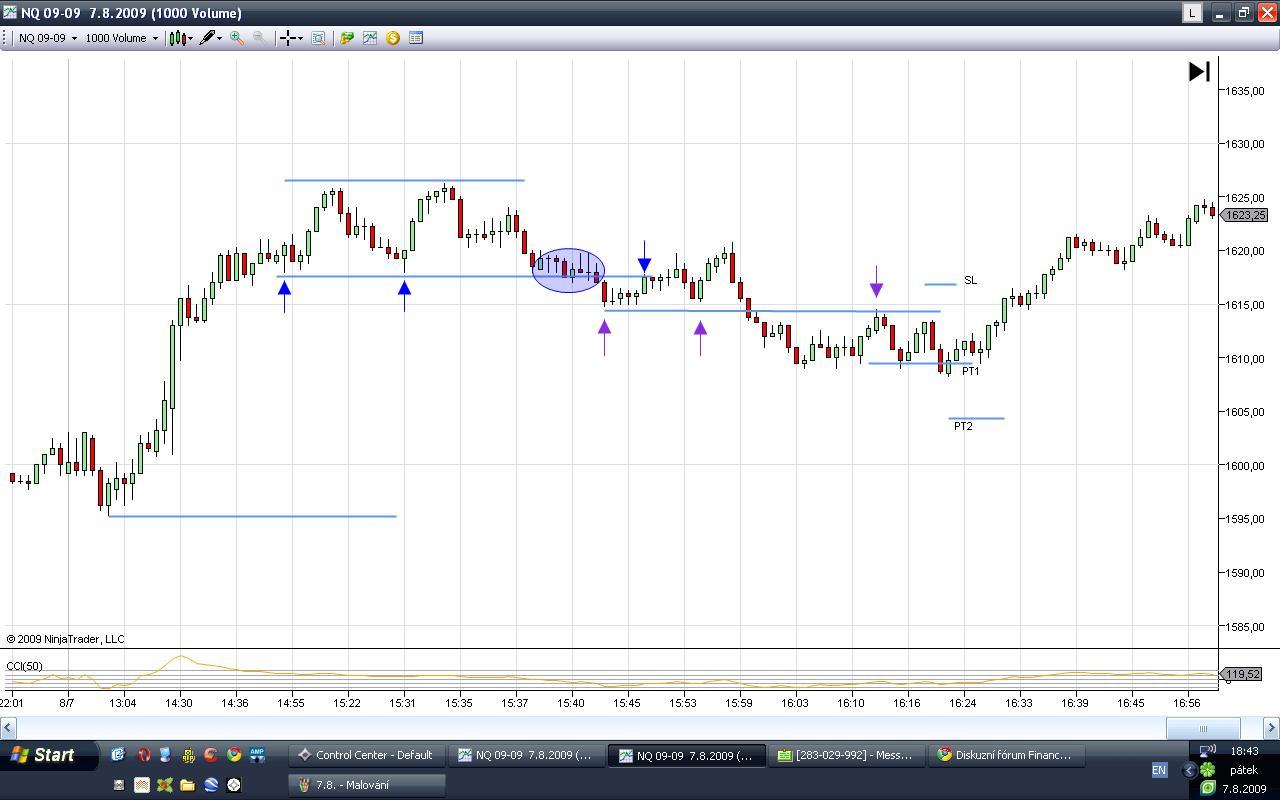Click the jump-to-latest bar arrow icon
The image size is (1282, 800).
pos(1199,71)
